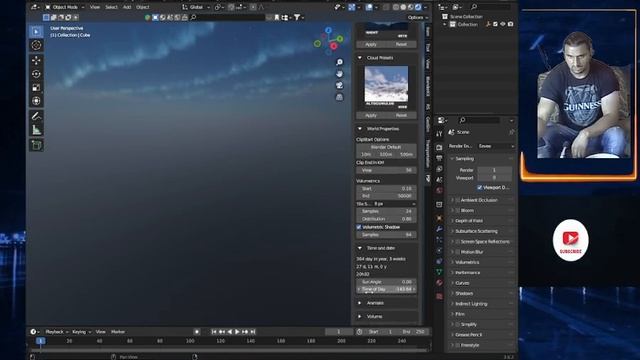Viewport: 640px width, 360px height.
Task: Open the timeline Playback menu
Action: (x=57, y=332)
